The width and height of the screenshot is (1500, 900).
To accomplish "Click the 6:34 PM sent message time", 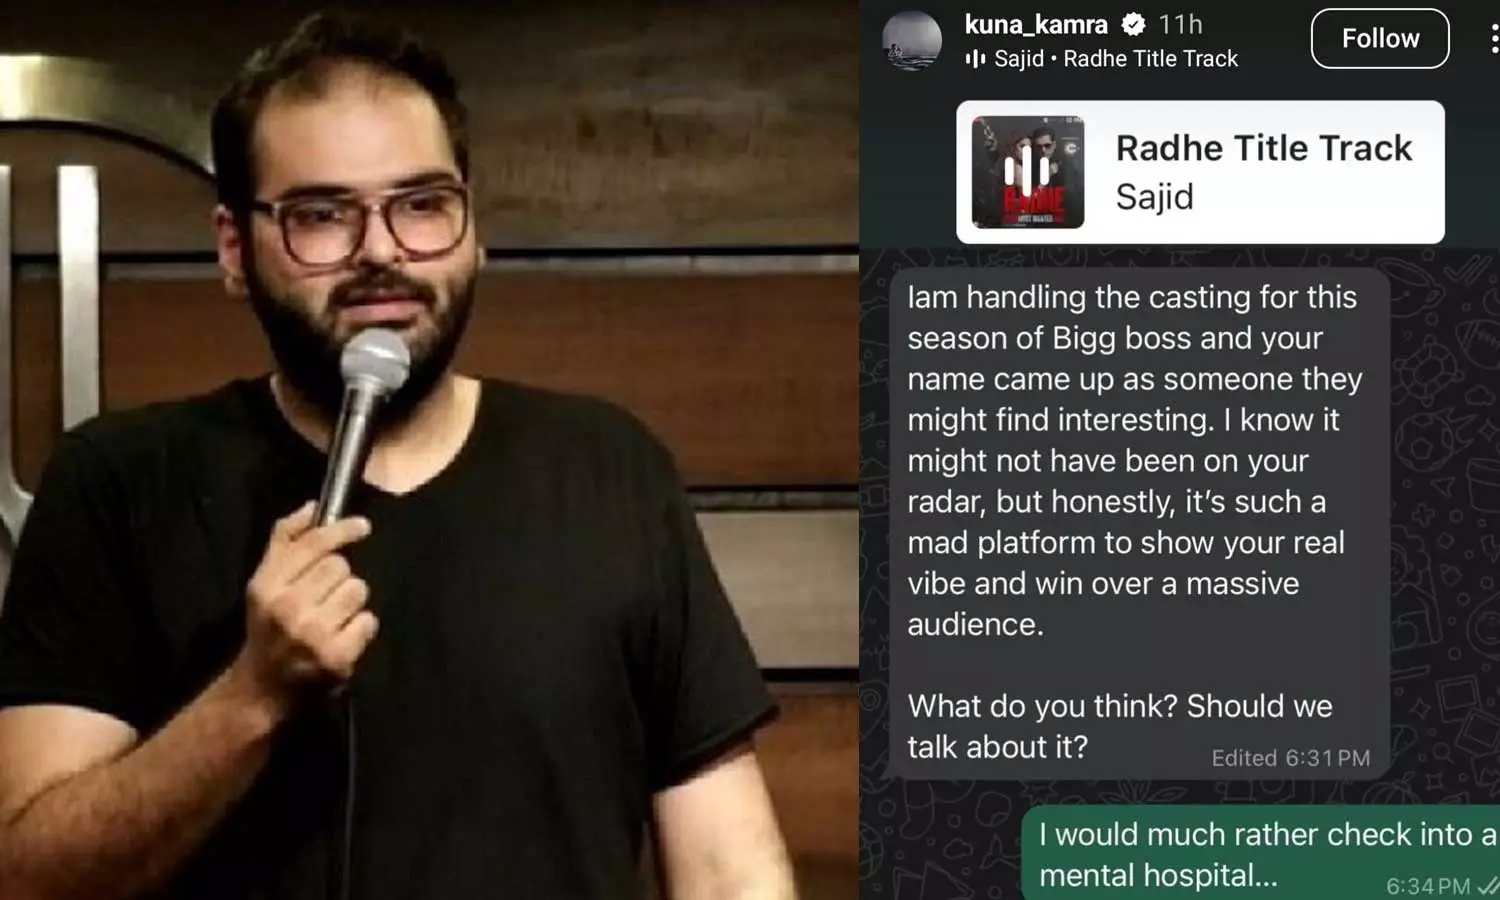I will (1427, 886).
